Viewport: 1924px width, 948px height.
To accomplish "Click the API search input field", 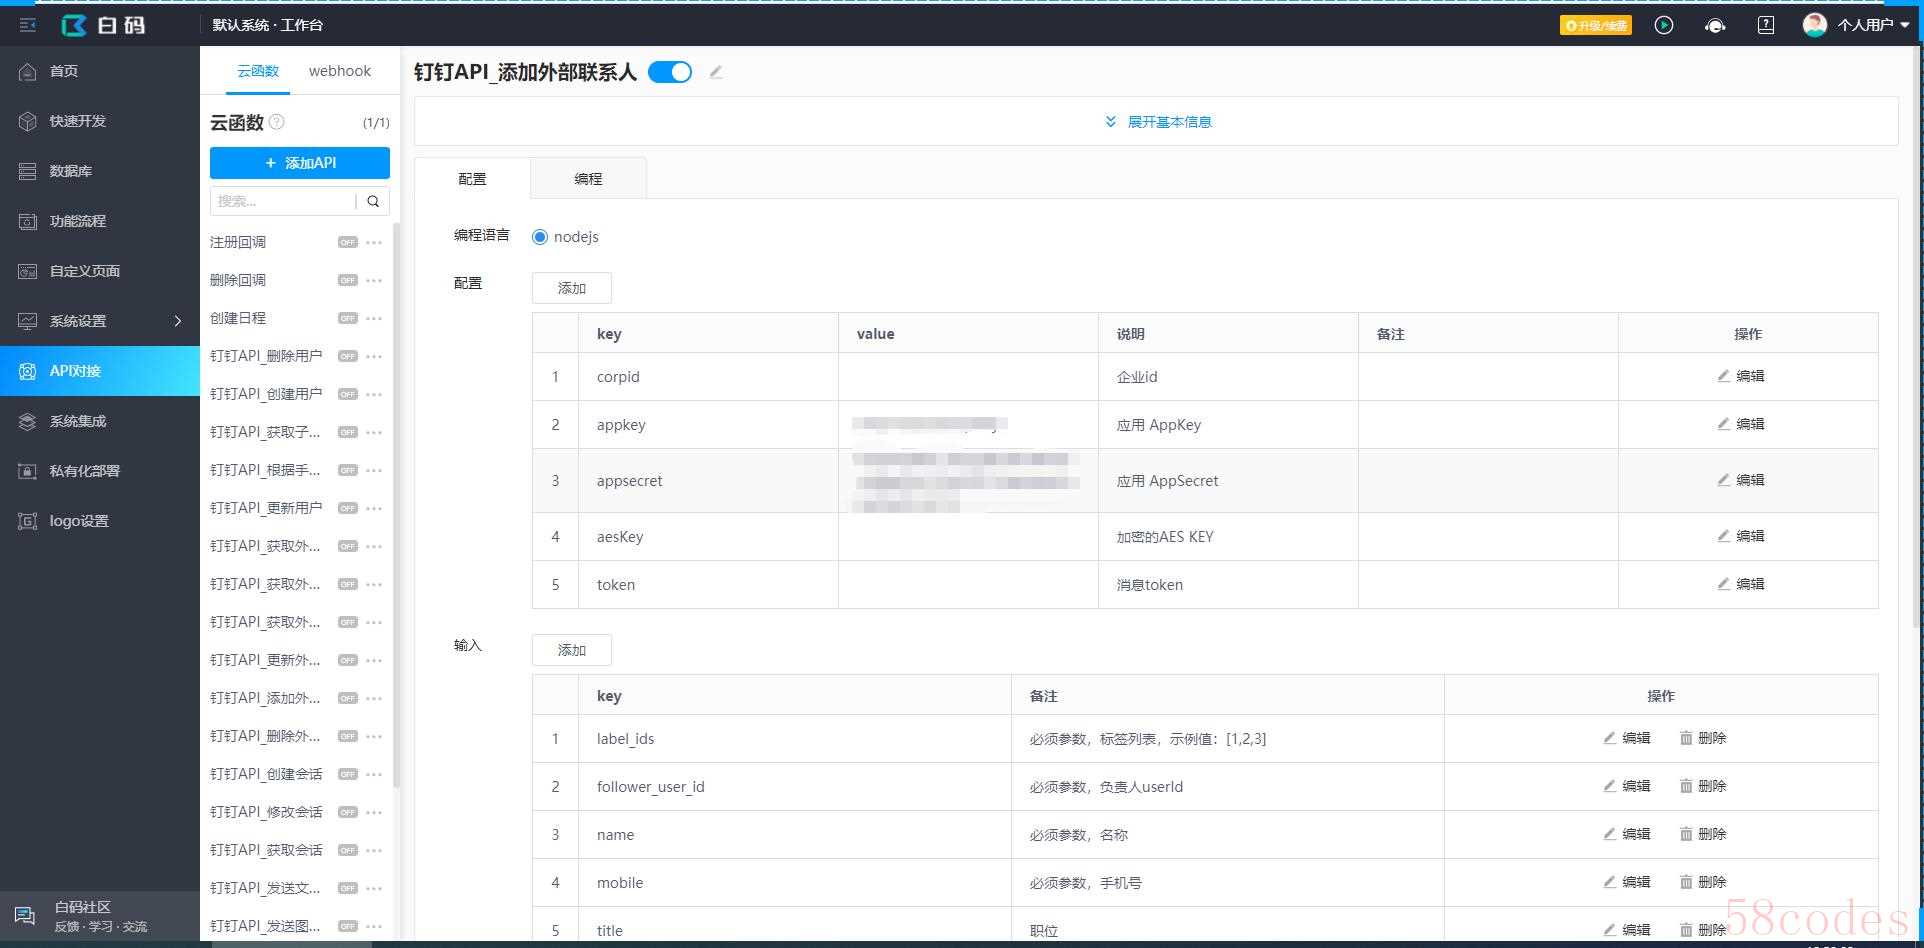I will (283, 201).
